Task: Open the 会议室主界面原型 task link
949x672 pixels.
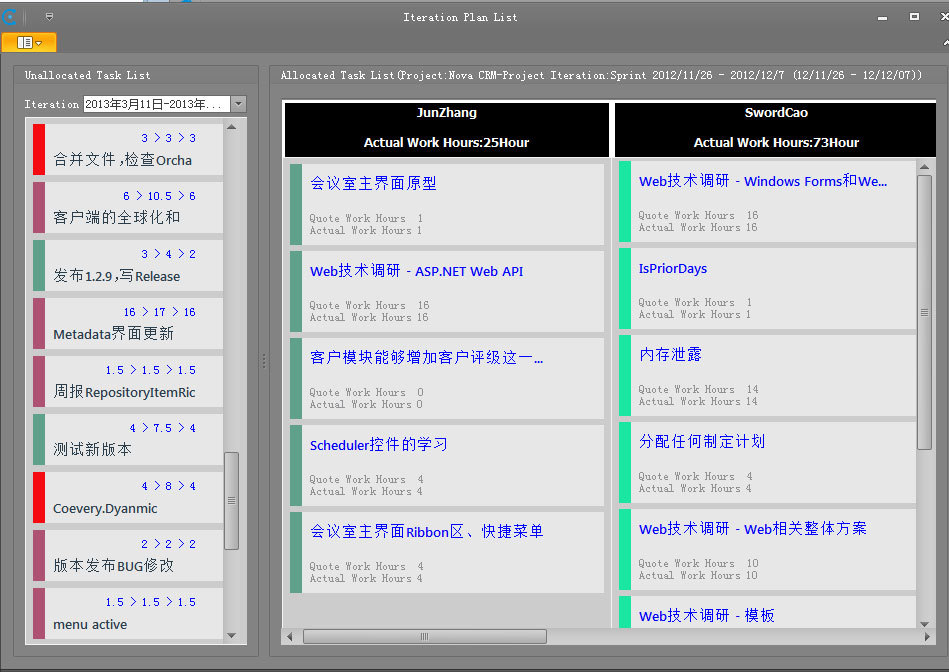Action: pyautogui.click(x=373, y=183)
